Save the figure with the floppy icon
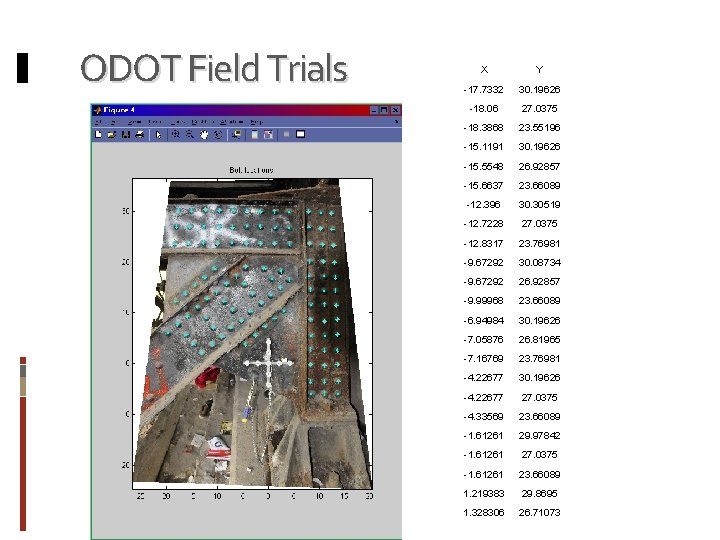The width and height of the screenshot is (720, 540). pos(126,135)
